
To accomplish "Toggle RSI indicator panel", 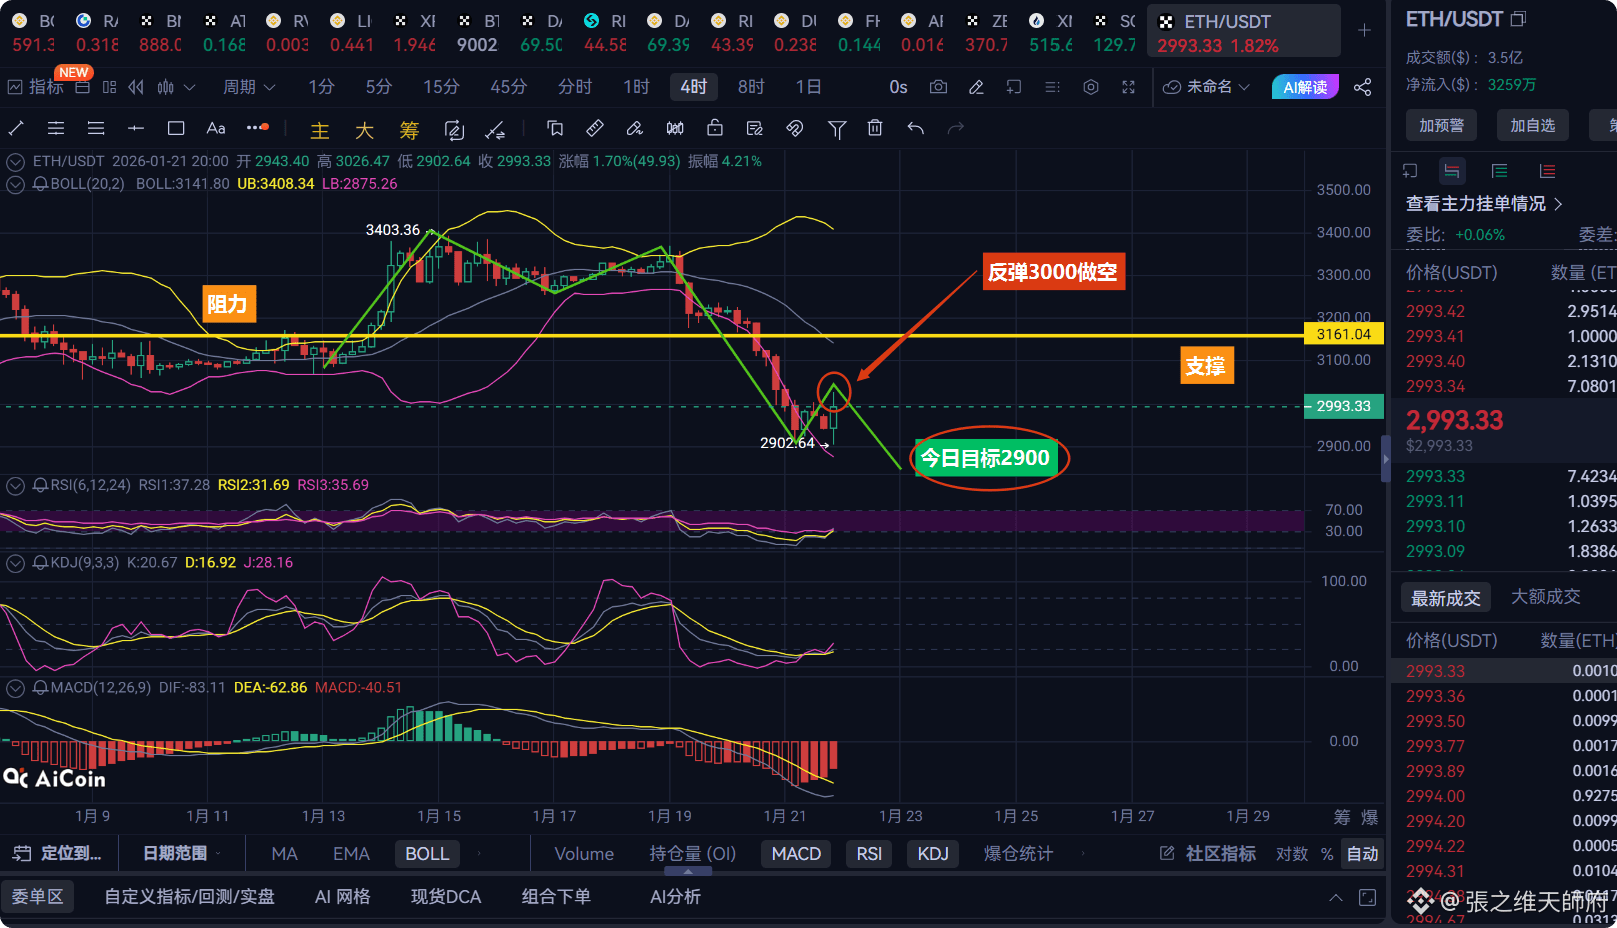I will pyautogui.click(x=869, y=854).
